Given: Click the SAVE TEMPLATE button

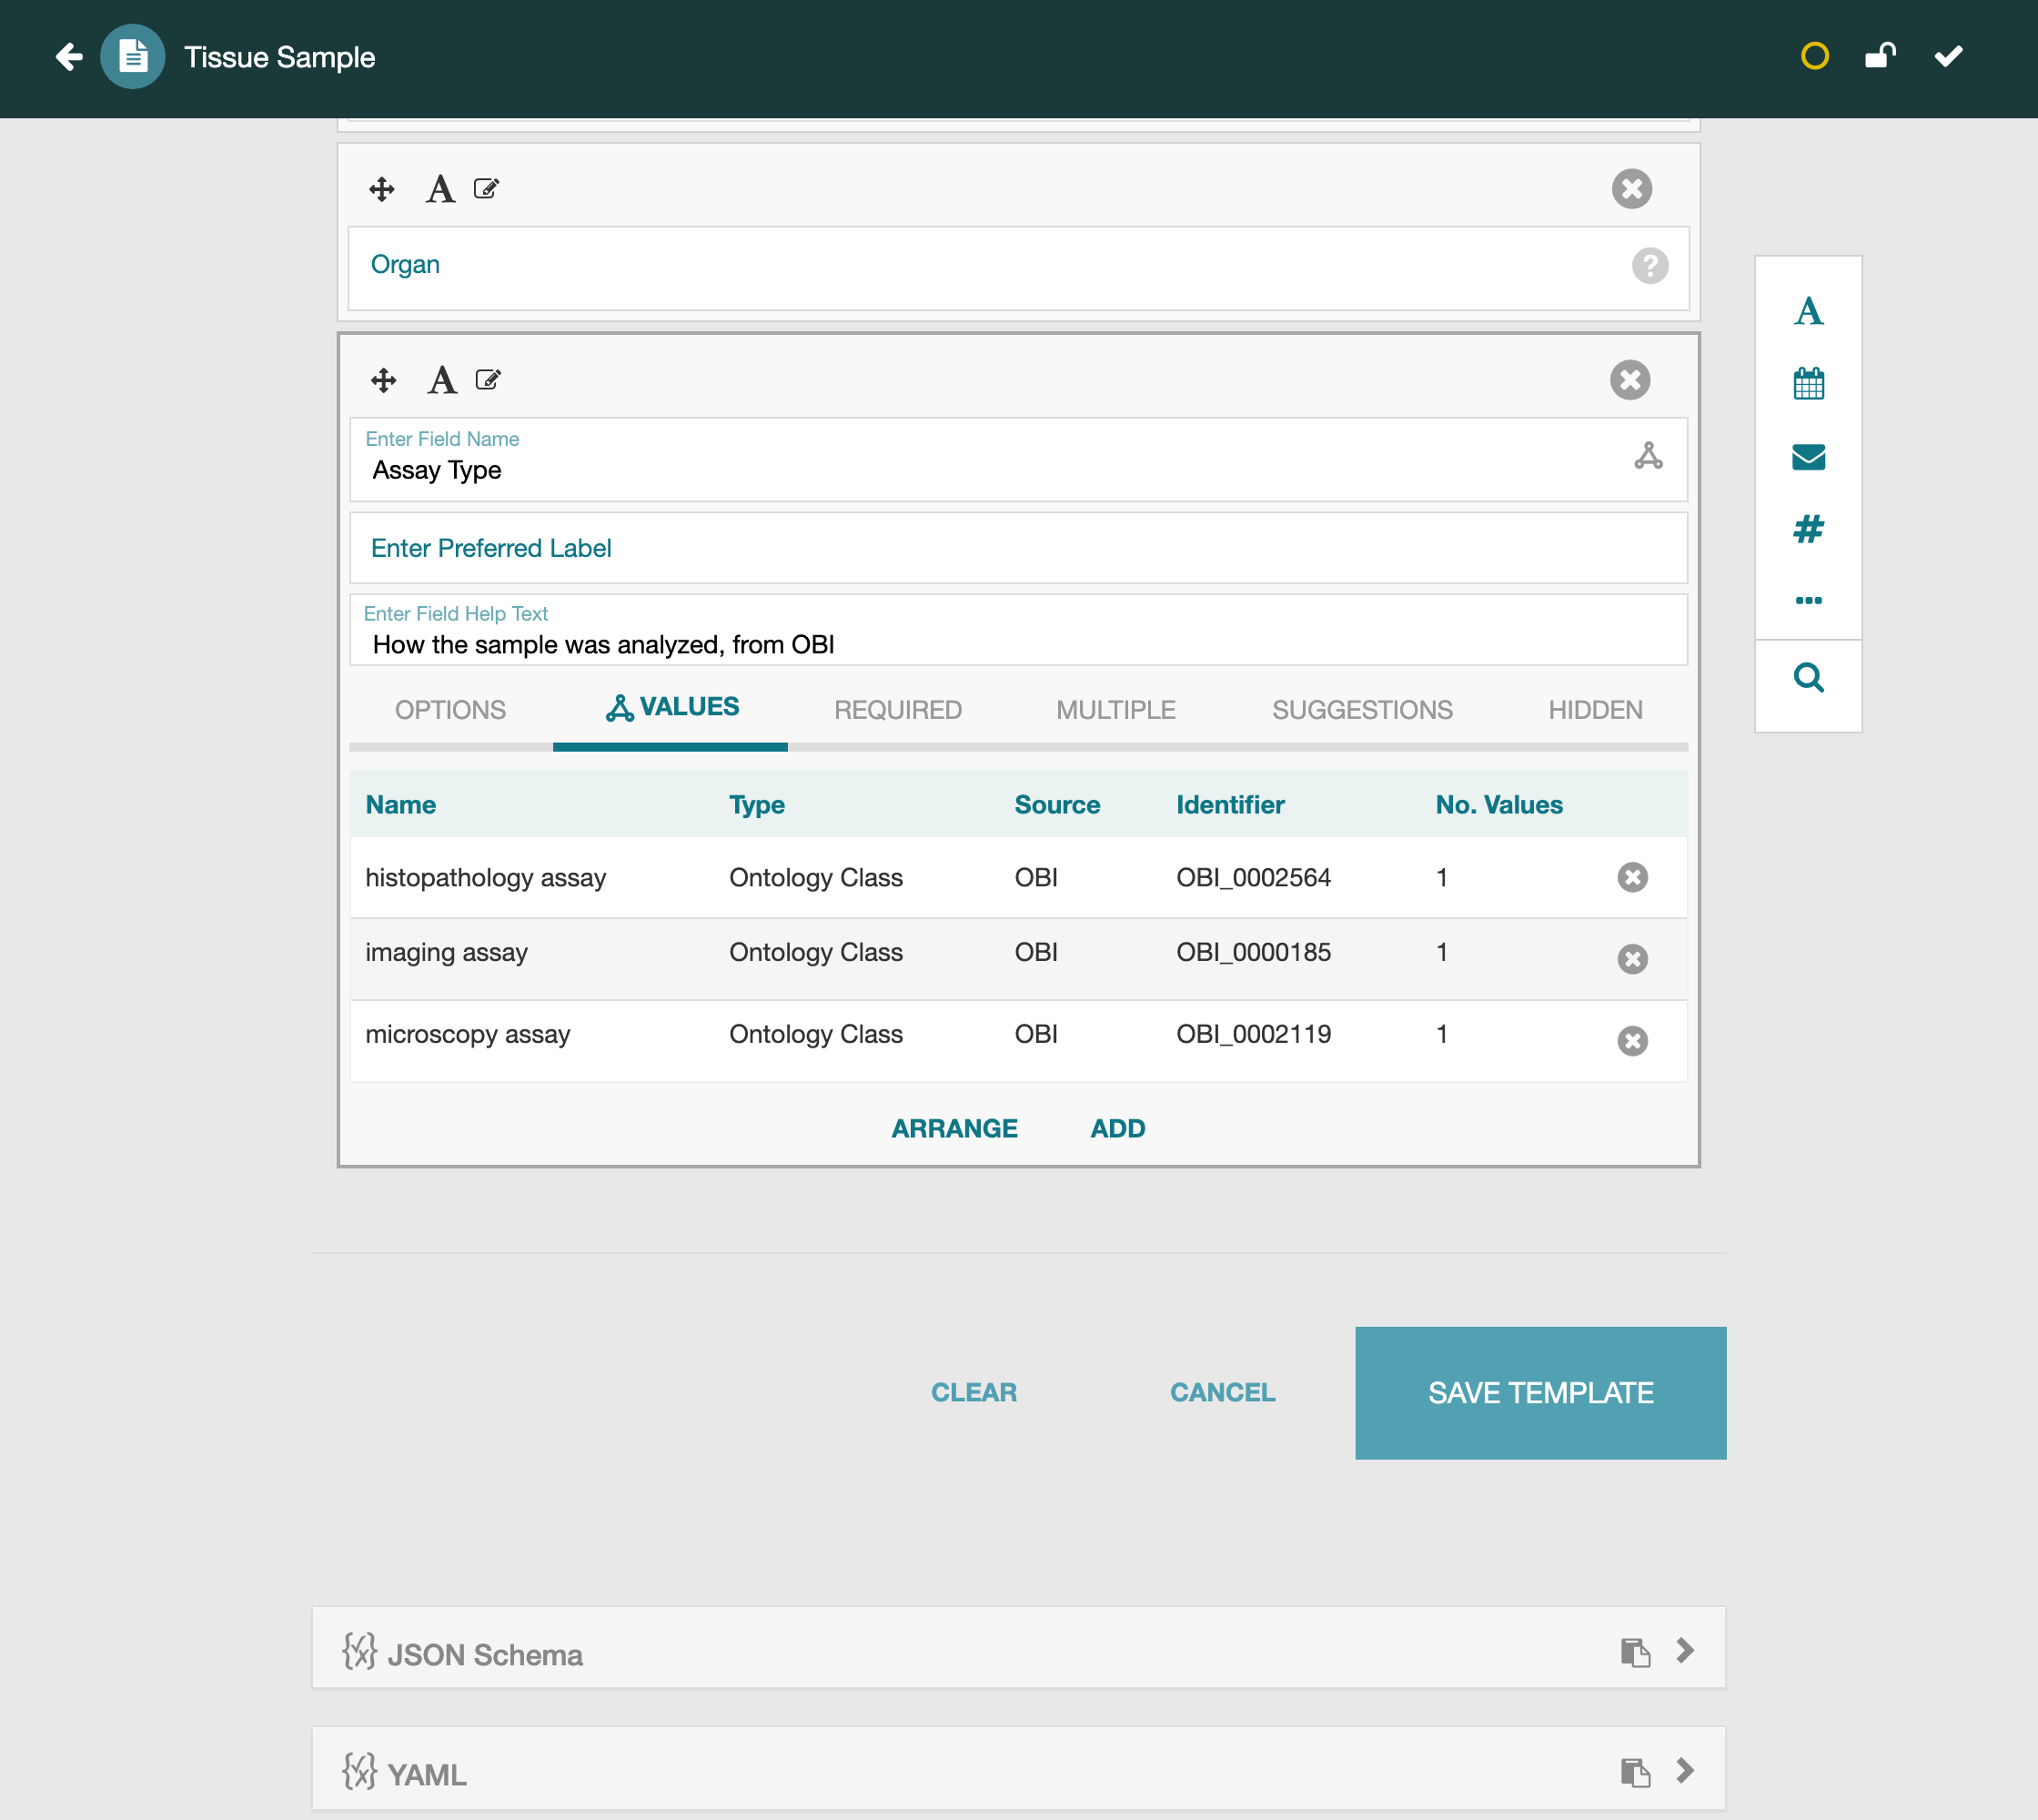Looking at the screenshot, I should pyautogui.click(x=1540, y=1393).
